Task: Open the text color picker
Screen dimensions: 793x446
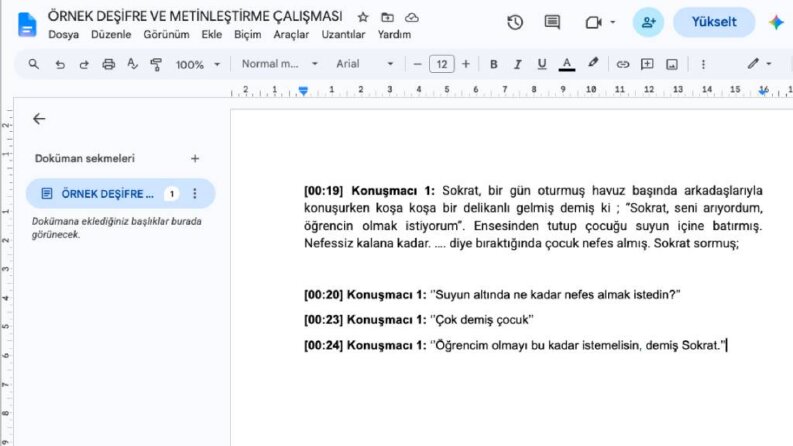Action: point(566,64)
